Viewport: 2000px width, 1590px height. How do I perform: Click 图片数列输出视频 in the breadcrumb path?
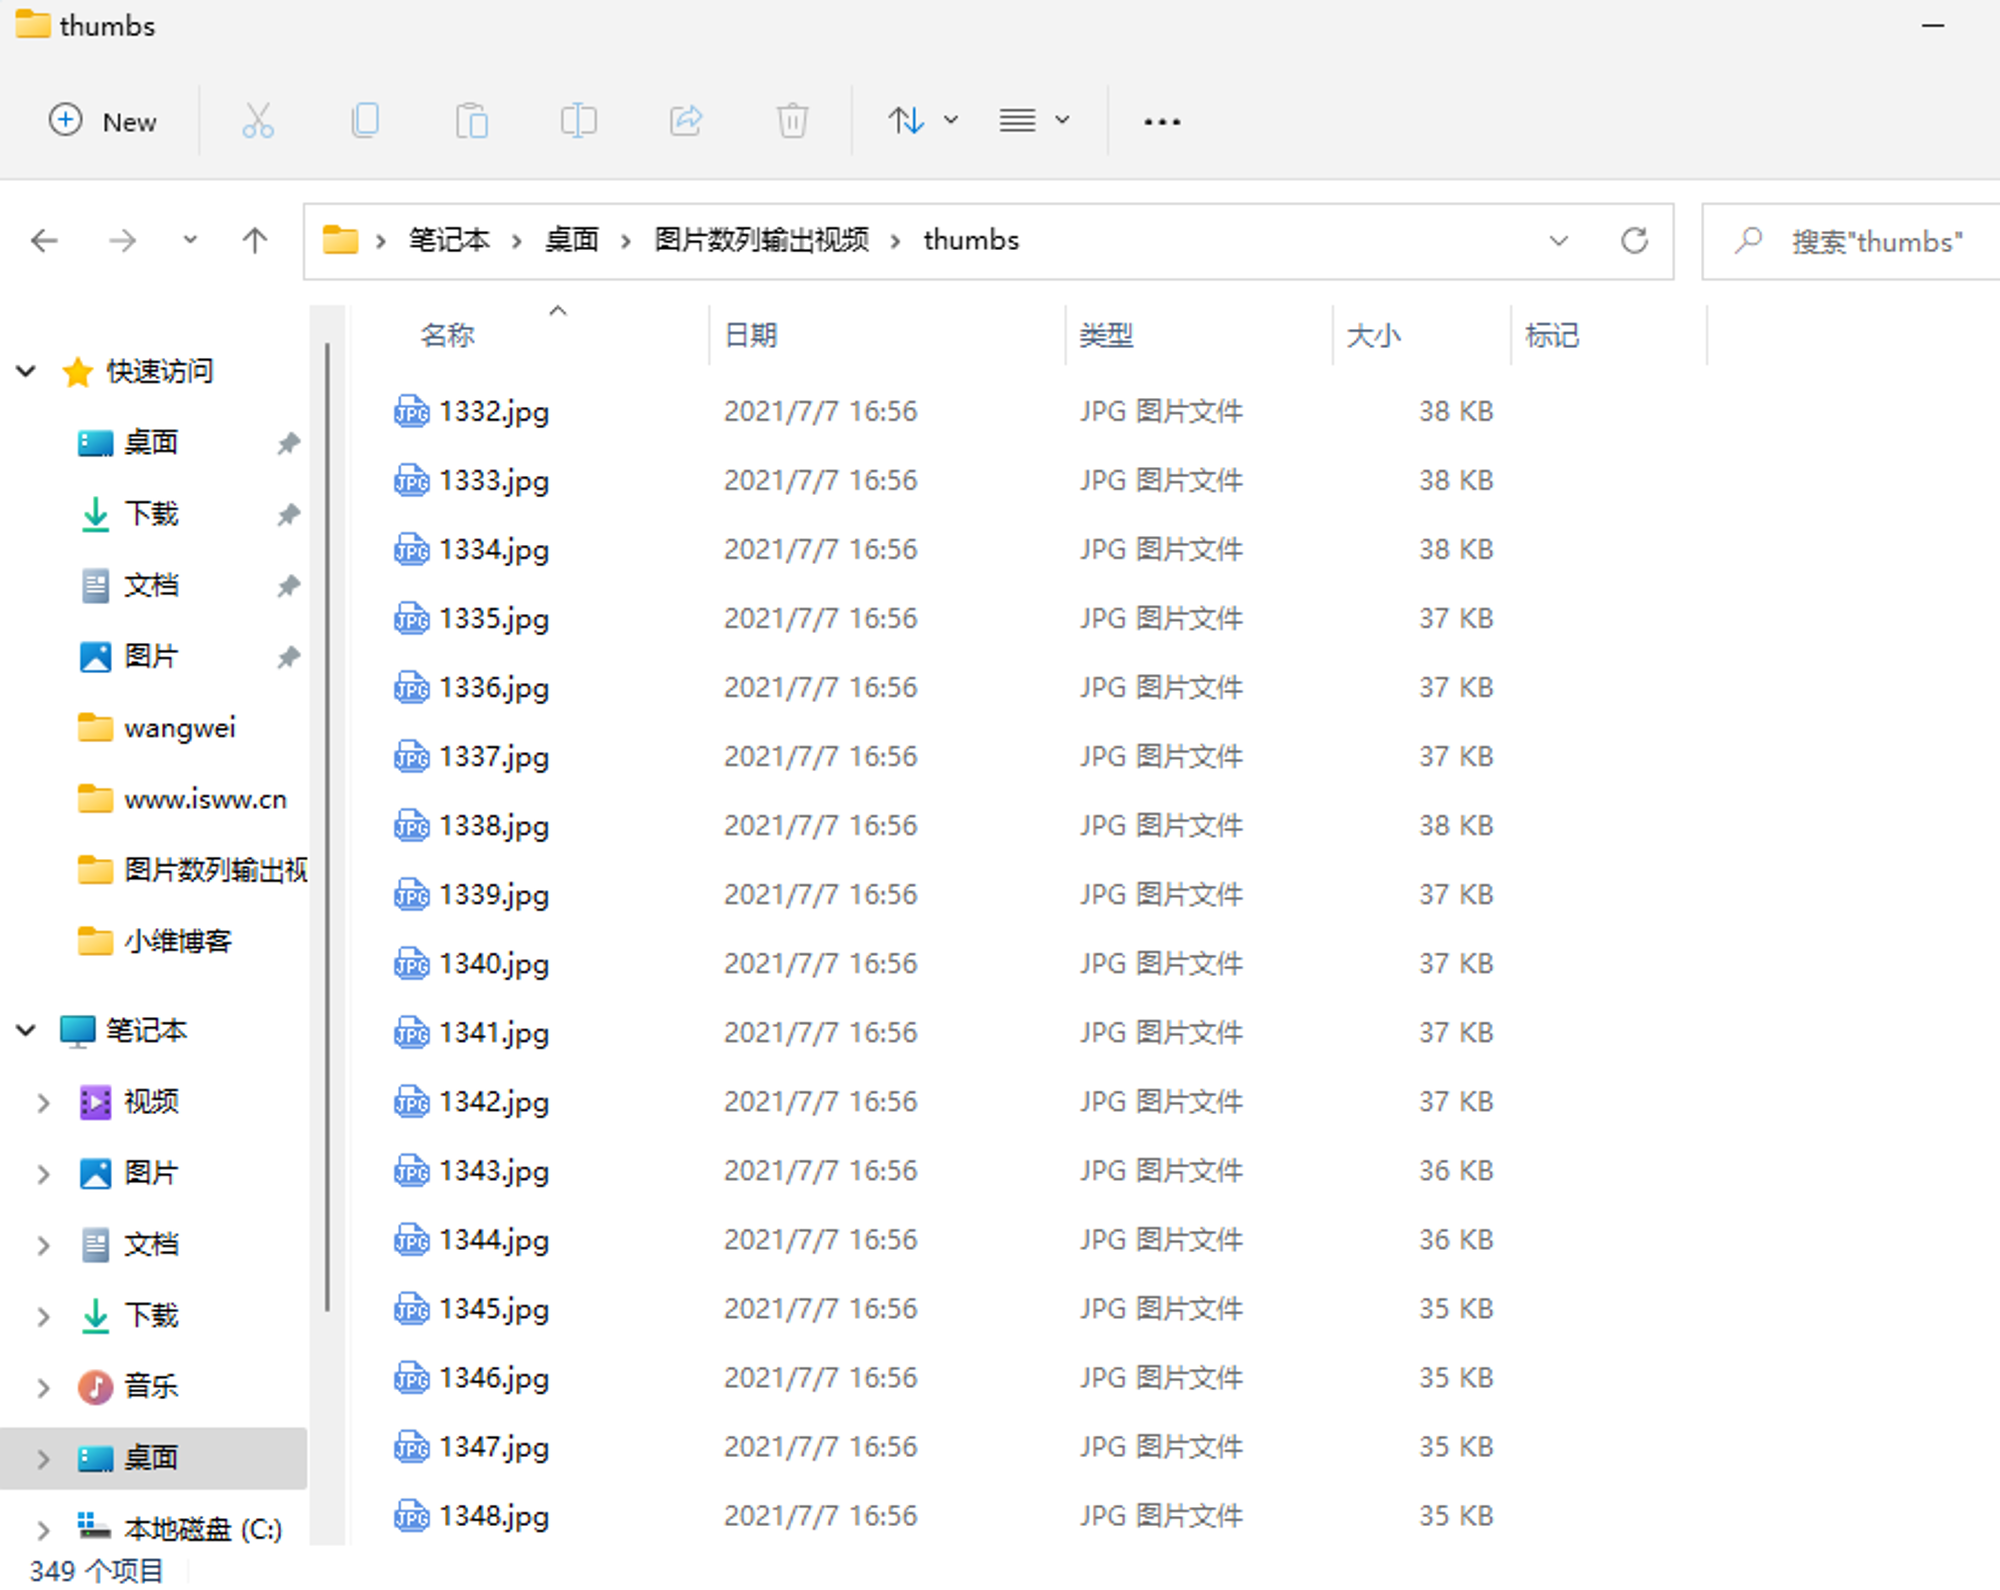762,241
